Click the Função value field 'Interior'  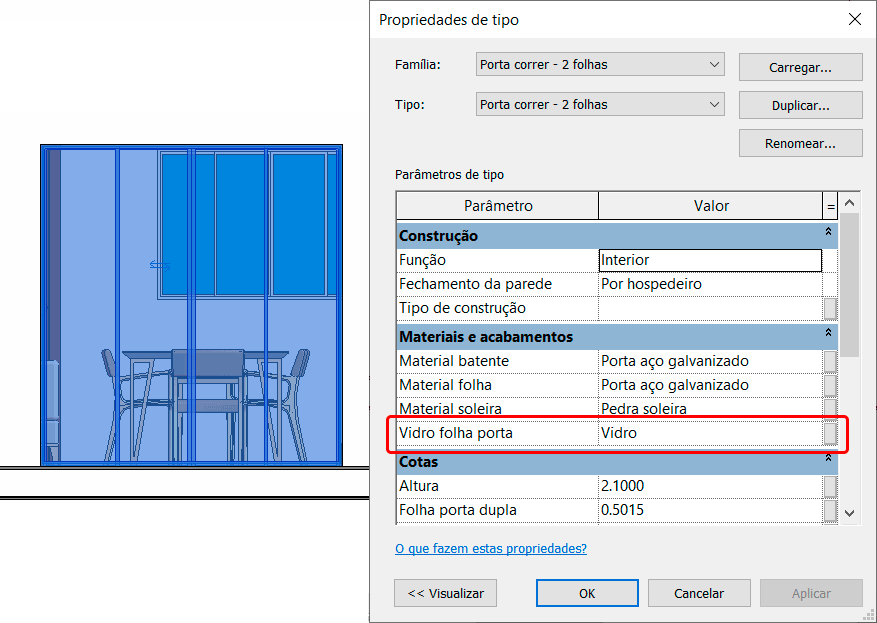tap(709, 260)
